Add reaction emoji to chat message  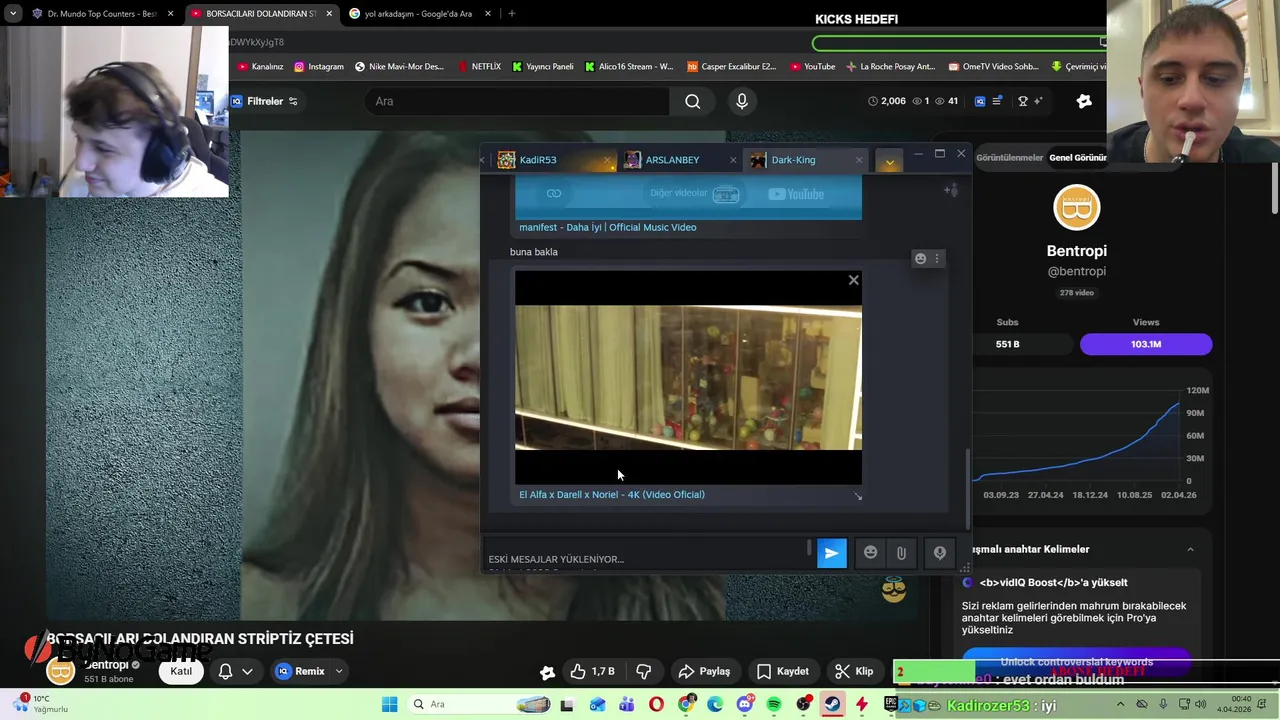(x=920, y=259)
